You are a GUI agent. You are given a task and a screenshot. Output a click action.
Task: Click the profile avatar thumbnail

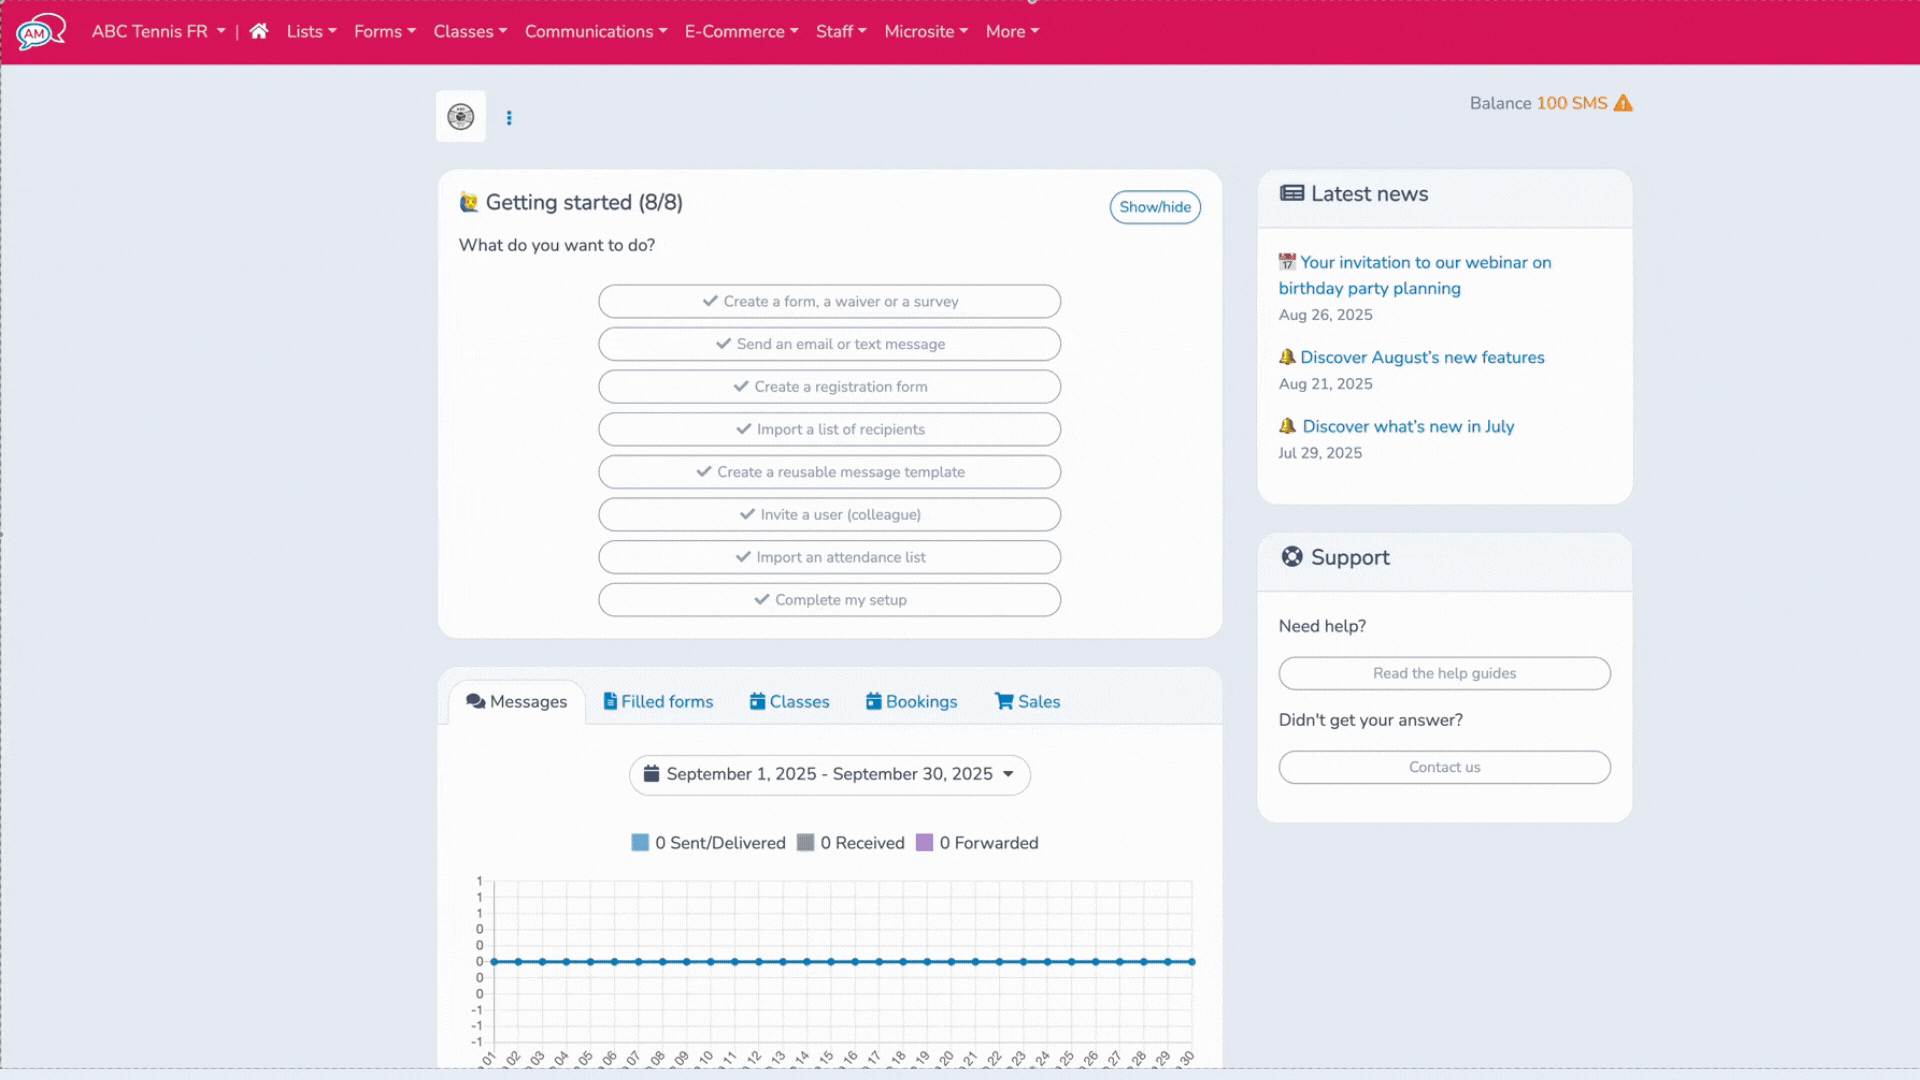coord(460,116)
